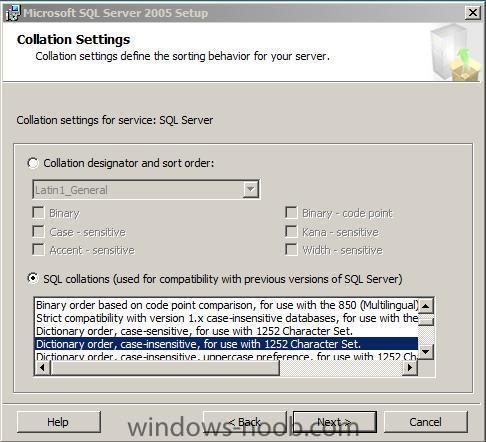Click the setup icon in the title bar
Image resolution: width=486 pixels, height=442 pixels.
(13, 13)
